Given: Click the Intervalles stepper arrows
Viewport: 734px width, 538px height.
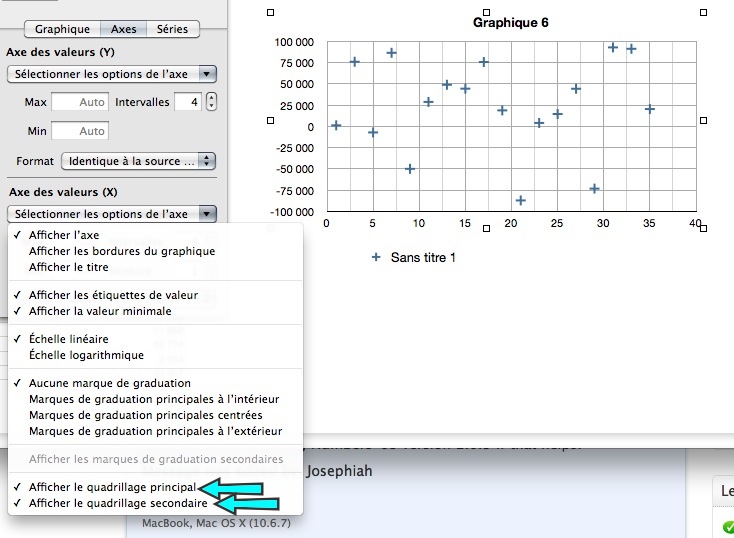Looking at the screenshot, I should pyautogui.click(x=211, y=102).
